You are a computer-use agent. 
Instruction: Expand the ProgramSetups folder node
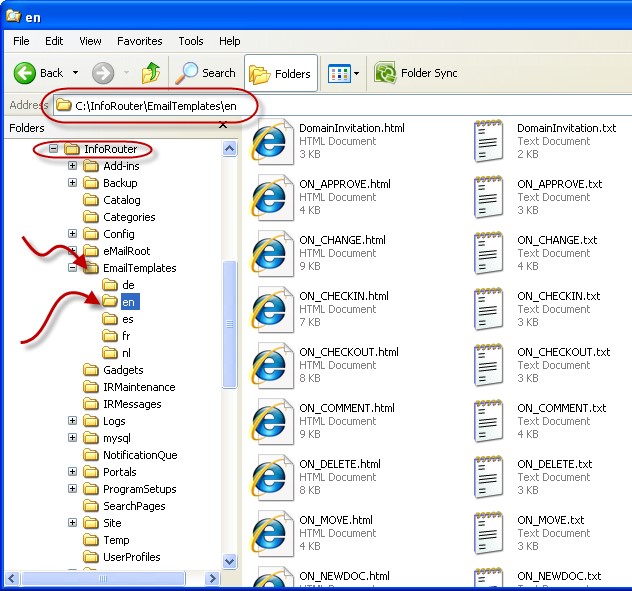(x=73, y=489)
